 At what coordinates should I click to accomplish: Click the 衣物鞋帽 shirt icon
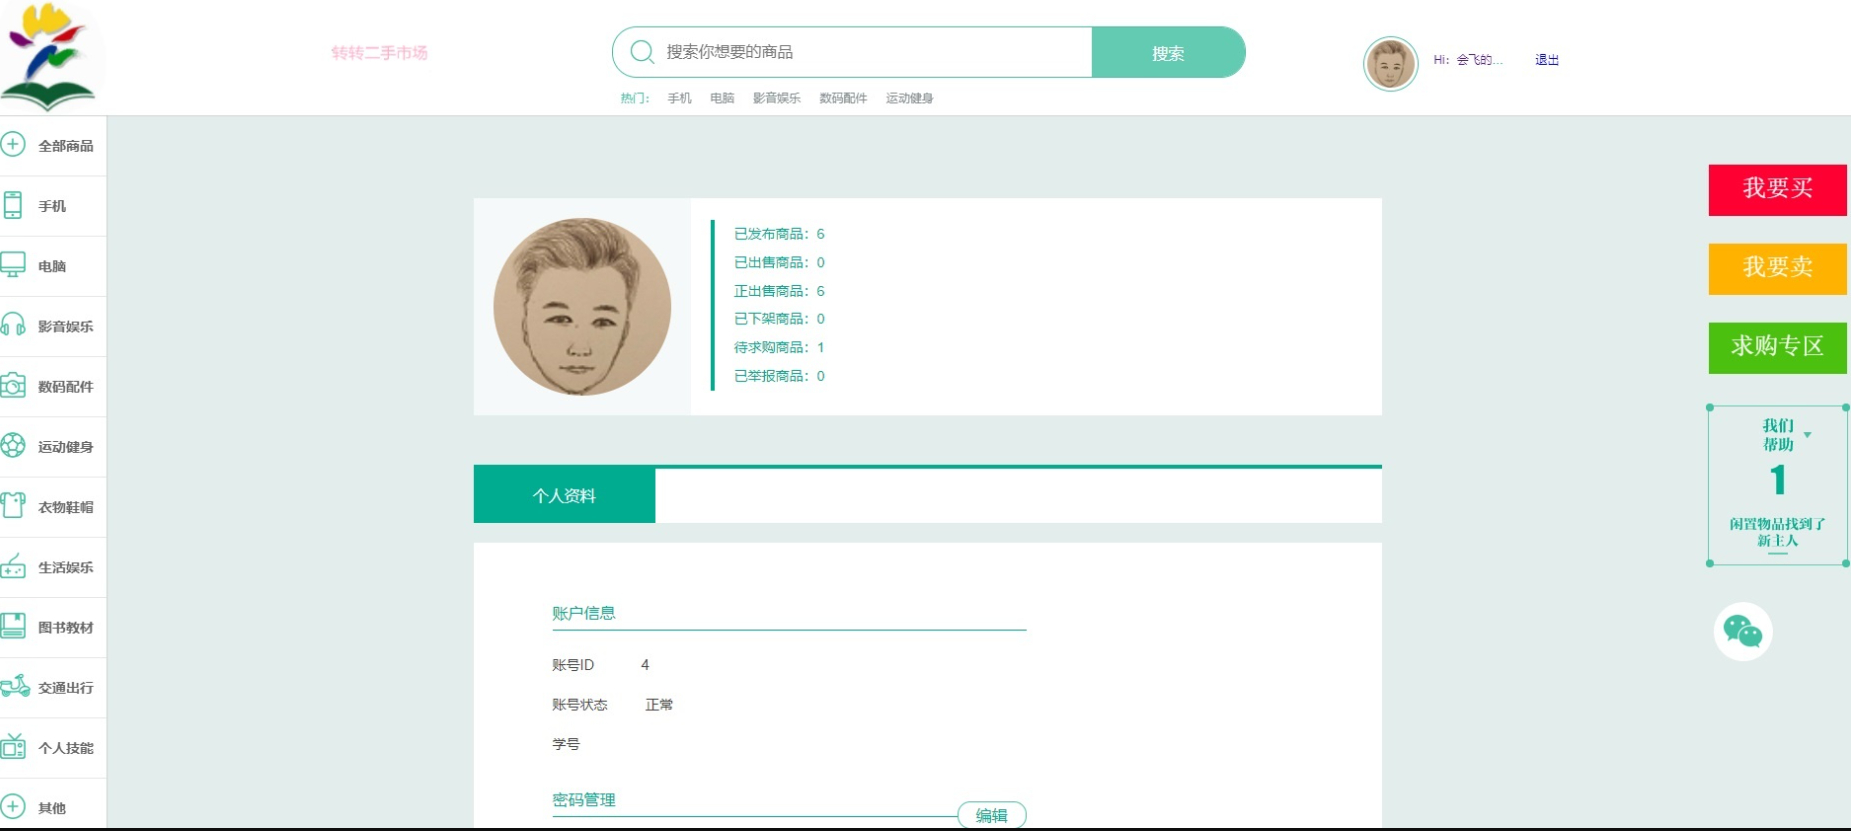13,506
